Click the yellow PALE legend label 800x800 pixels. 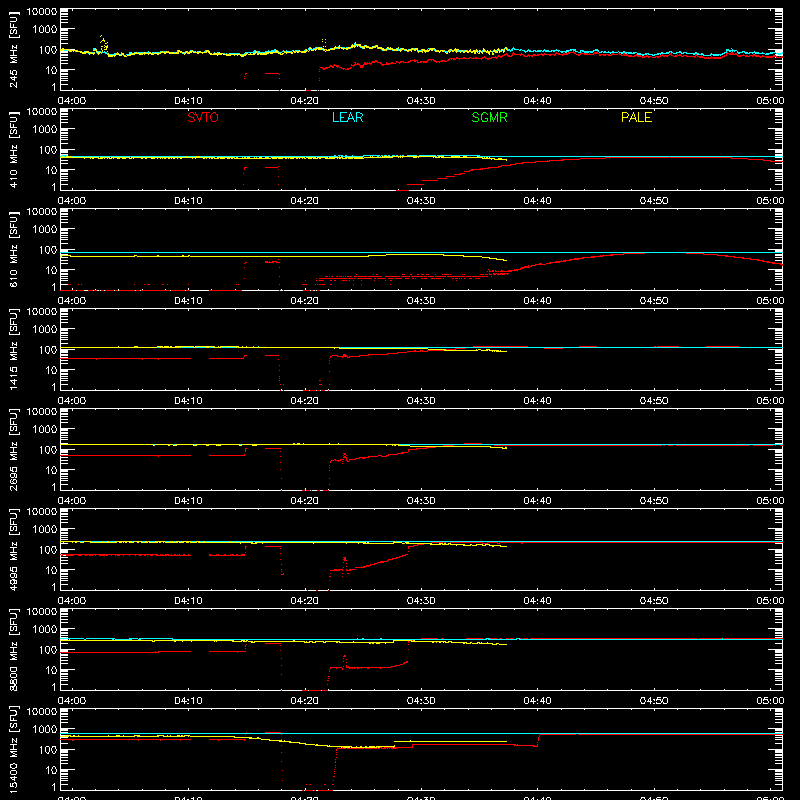click(636, 117)
